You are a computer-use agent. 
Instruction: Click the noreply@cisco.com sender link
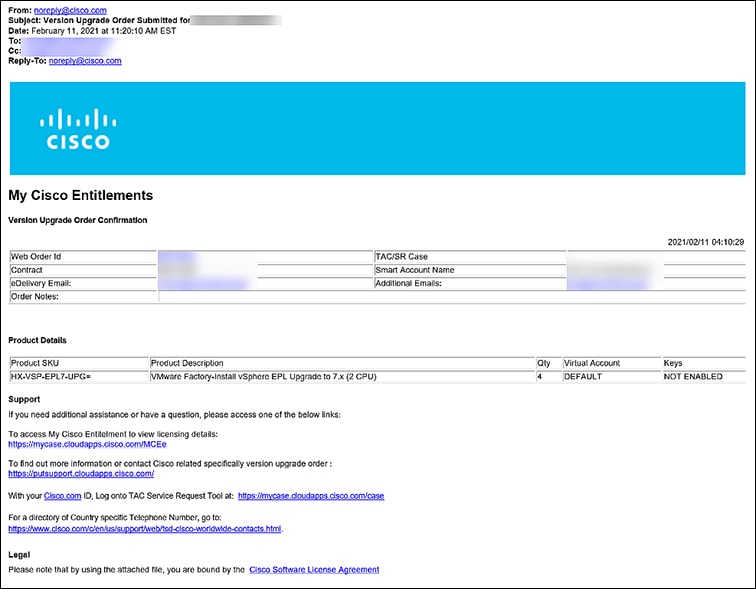click(x=70, y=10)
